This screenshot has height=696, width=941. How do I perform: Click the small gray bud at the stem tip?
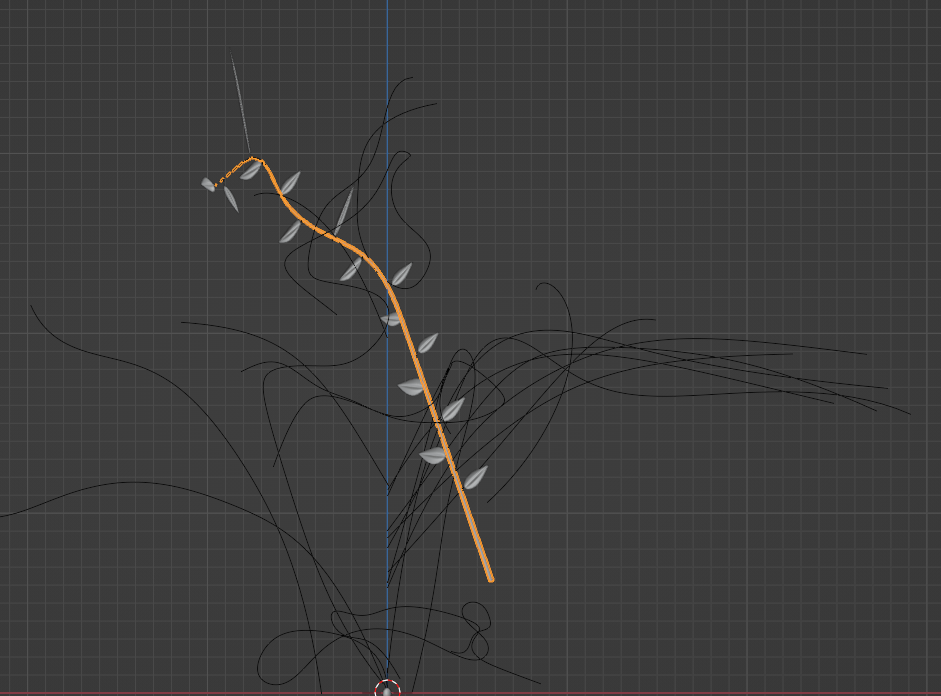coord(208,184)
